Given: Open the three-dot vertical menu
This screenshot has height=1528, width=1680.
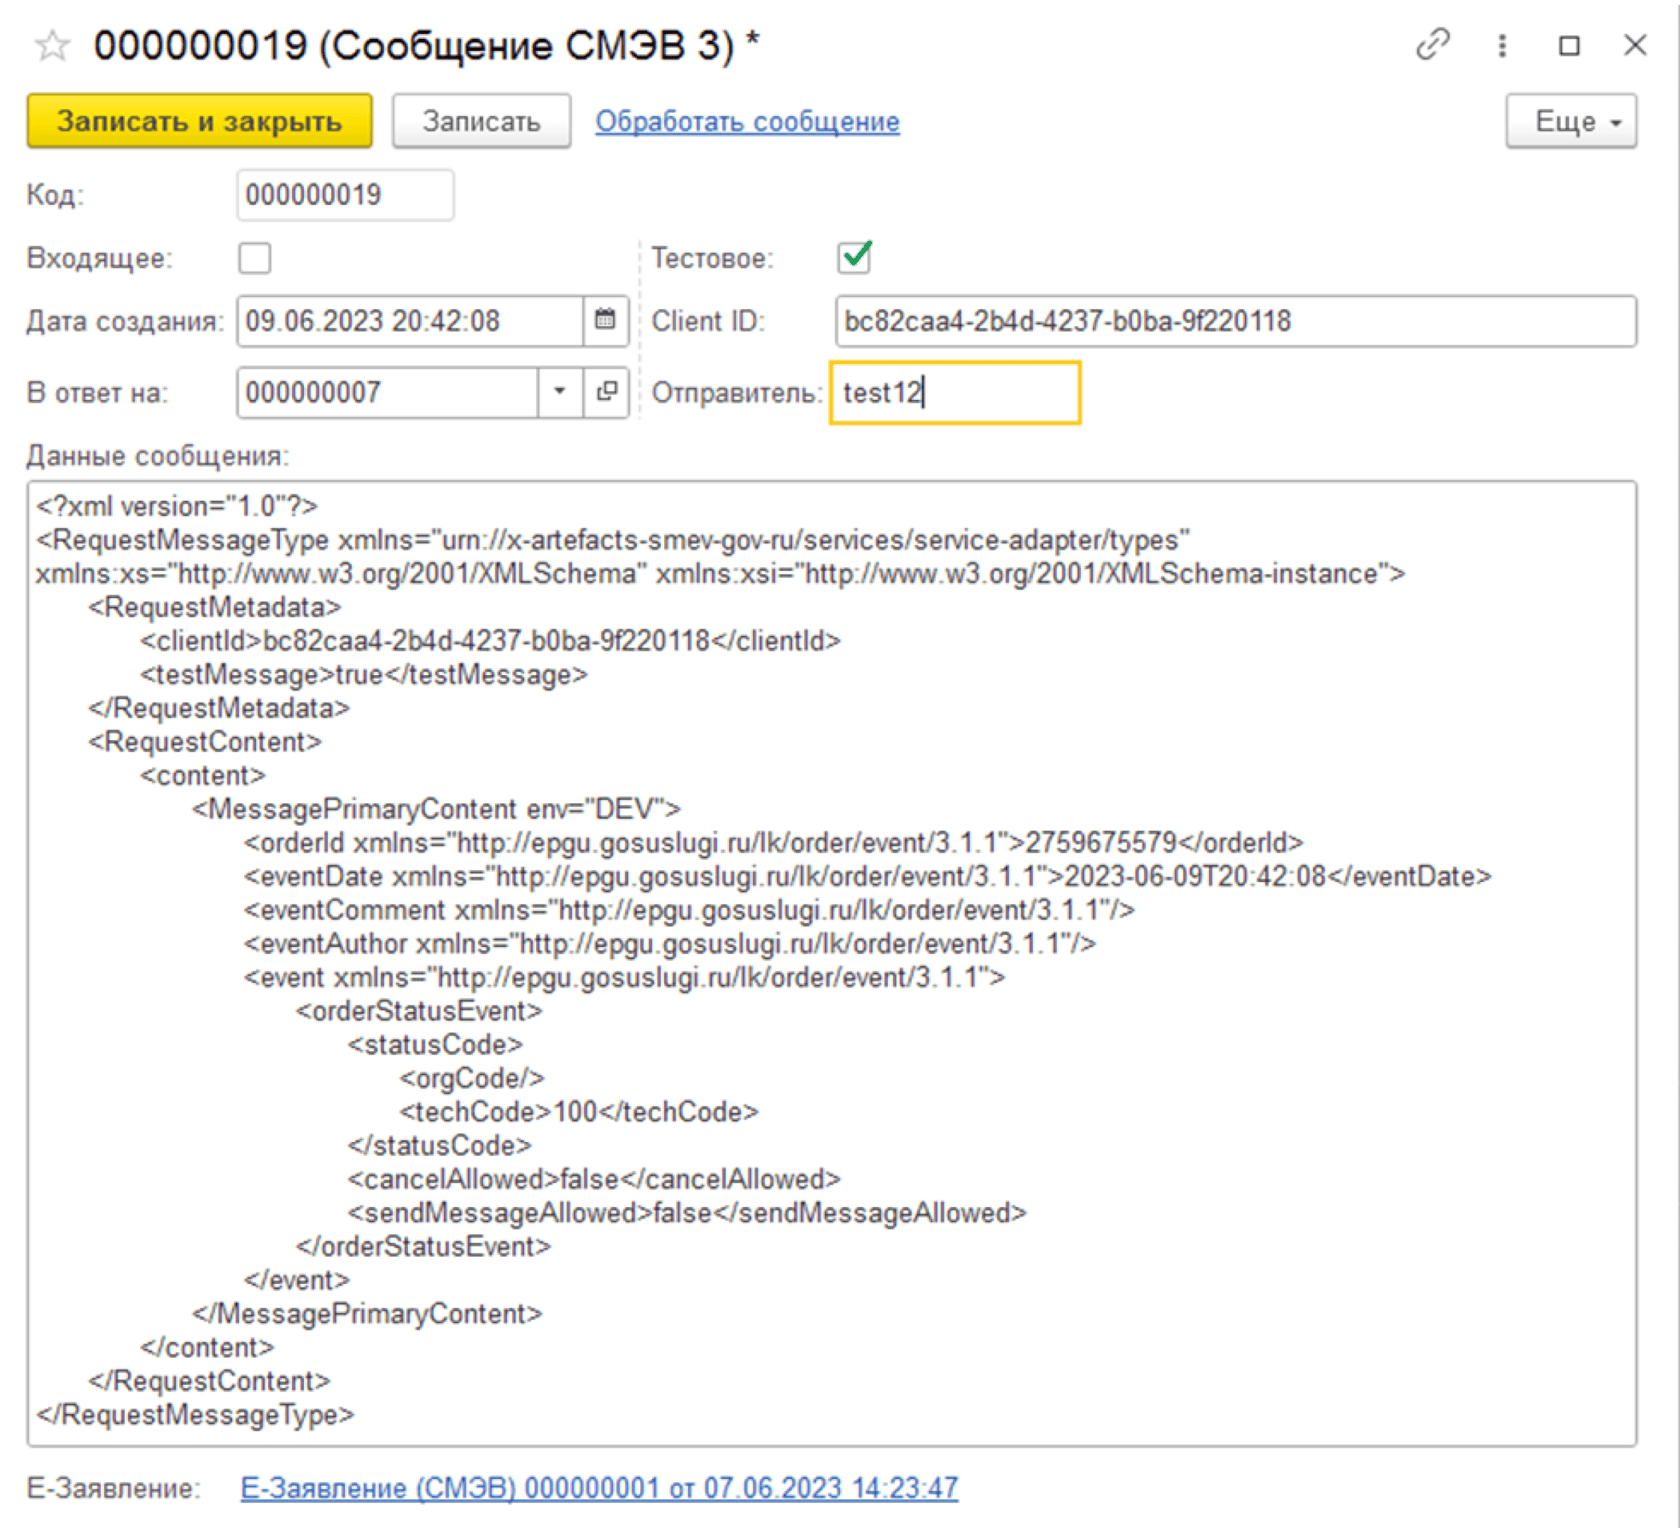Looking at the screenshot, I should click(1501, 45).
